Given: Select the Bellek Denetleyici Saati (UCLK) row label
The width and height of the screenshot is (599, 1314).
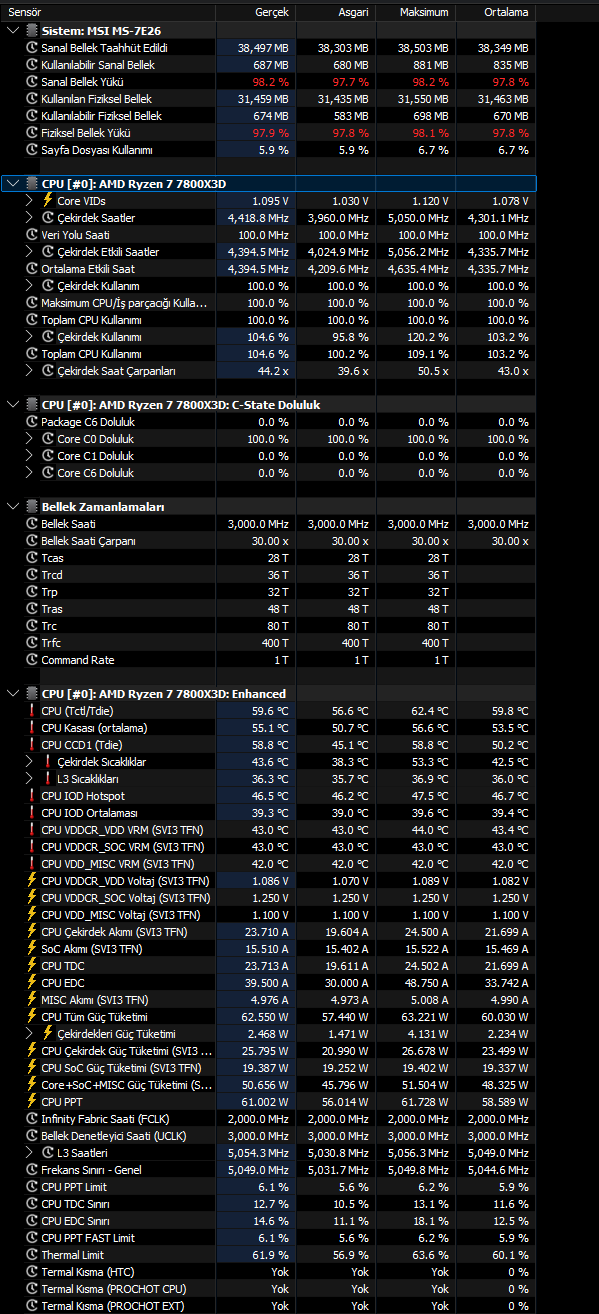Looking at the screenshot, I should (x=113, y=1136).
